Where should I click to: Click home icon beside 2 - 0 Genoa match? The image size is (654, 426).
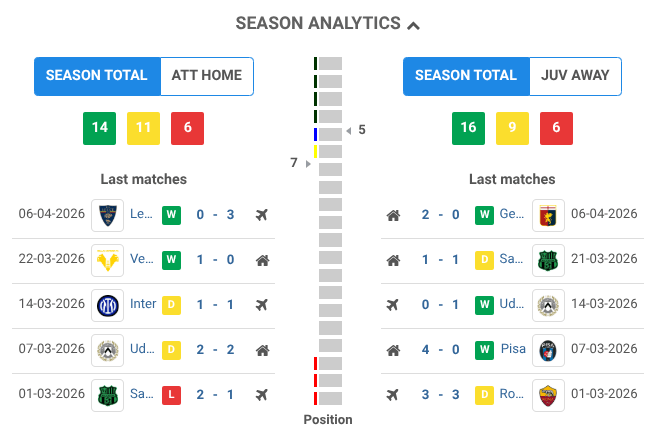[393, 215]
